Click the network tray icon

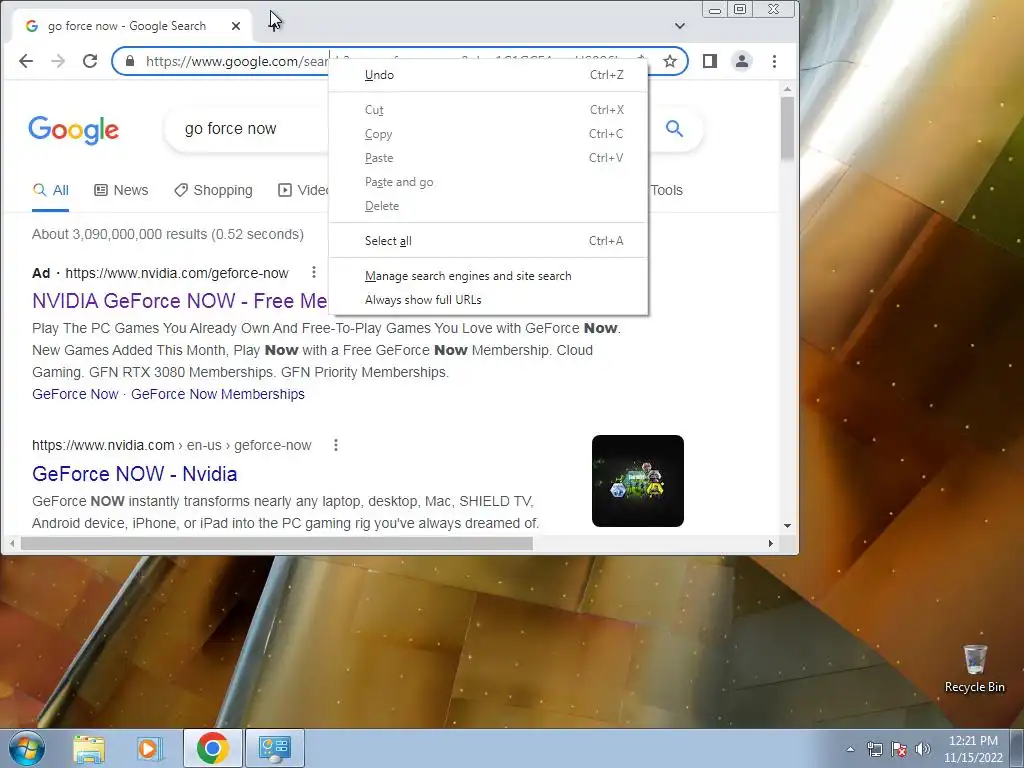tap(874, 749)
